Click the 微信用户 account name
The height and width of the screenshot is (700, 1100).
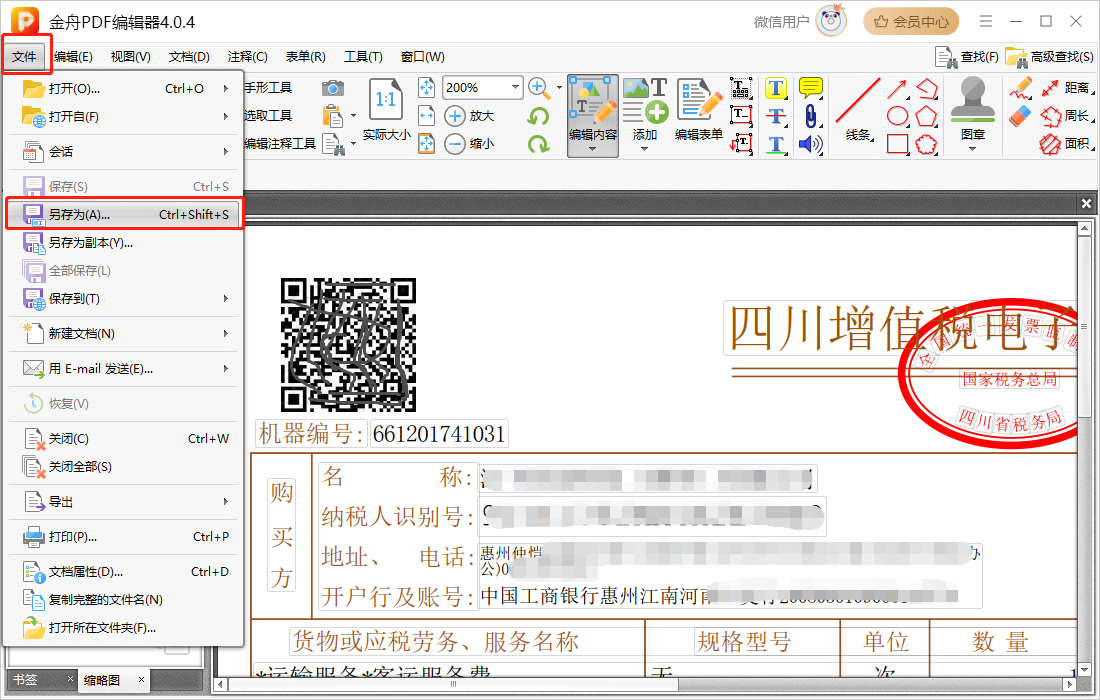782,22
